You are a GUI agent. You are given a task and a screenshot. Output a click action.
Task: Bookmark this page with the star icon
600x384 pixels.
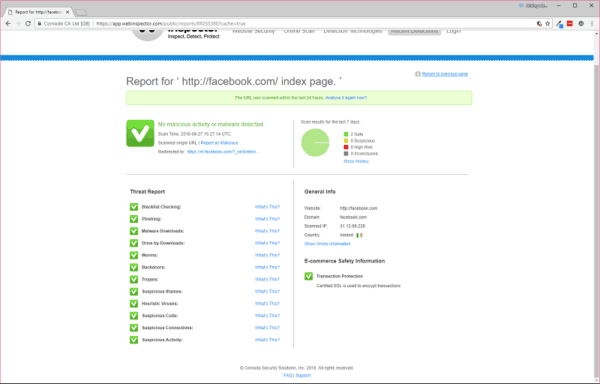[548, 24]
